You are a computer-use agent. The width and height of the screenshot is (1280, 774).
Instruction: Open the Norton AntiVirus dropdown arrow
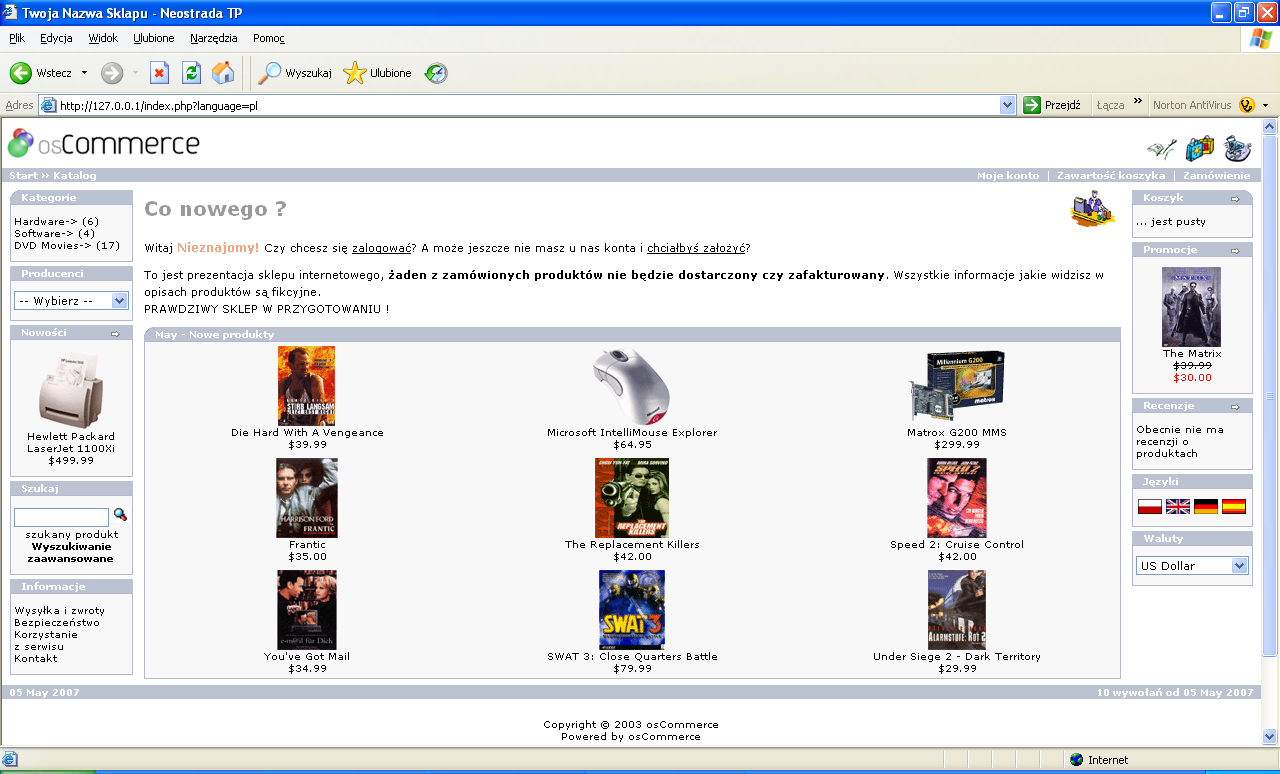coord(1265,105)
